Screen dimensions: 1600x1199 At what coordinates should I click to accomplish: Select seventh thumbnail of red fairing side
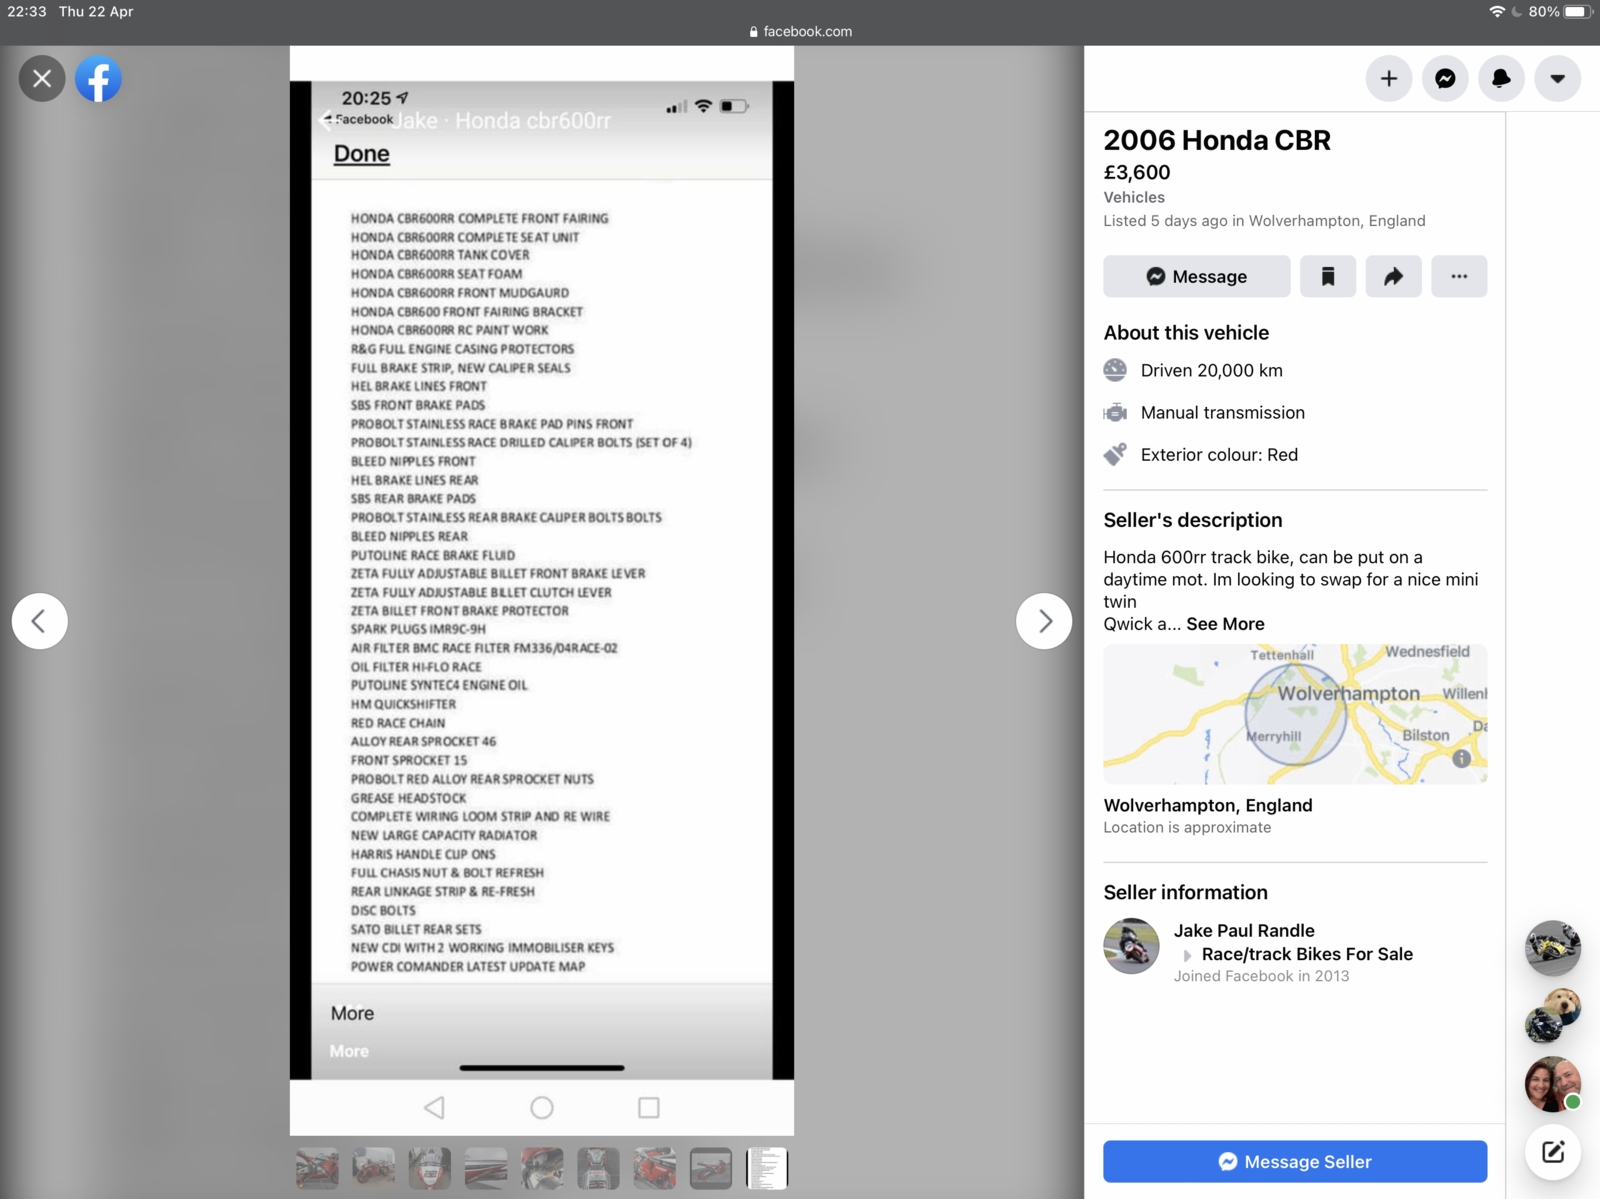(654, 1168)
